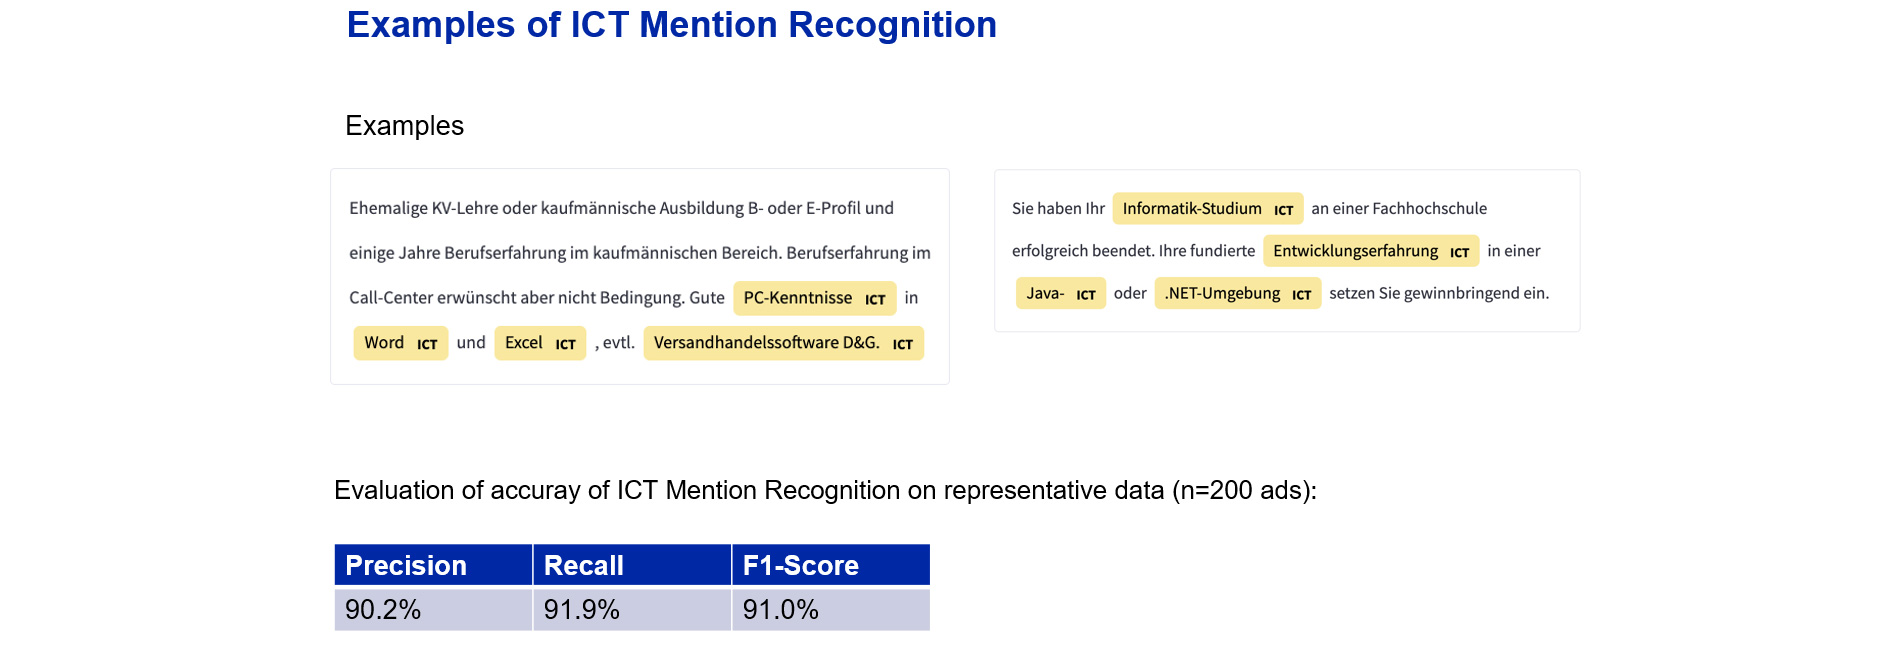1900x656 pixels.
Task: Select the Entwicklungserfahrung ICT tag
Action: tap(1371, 251)
